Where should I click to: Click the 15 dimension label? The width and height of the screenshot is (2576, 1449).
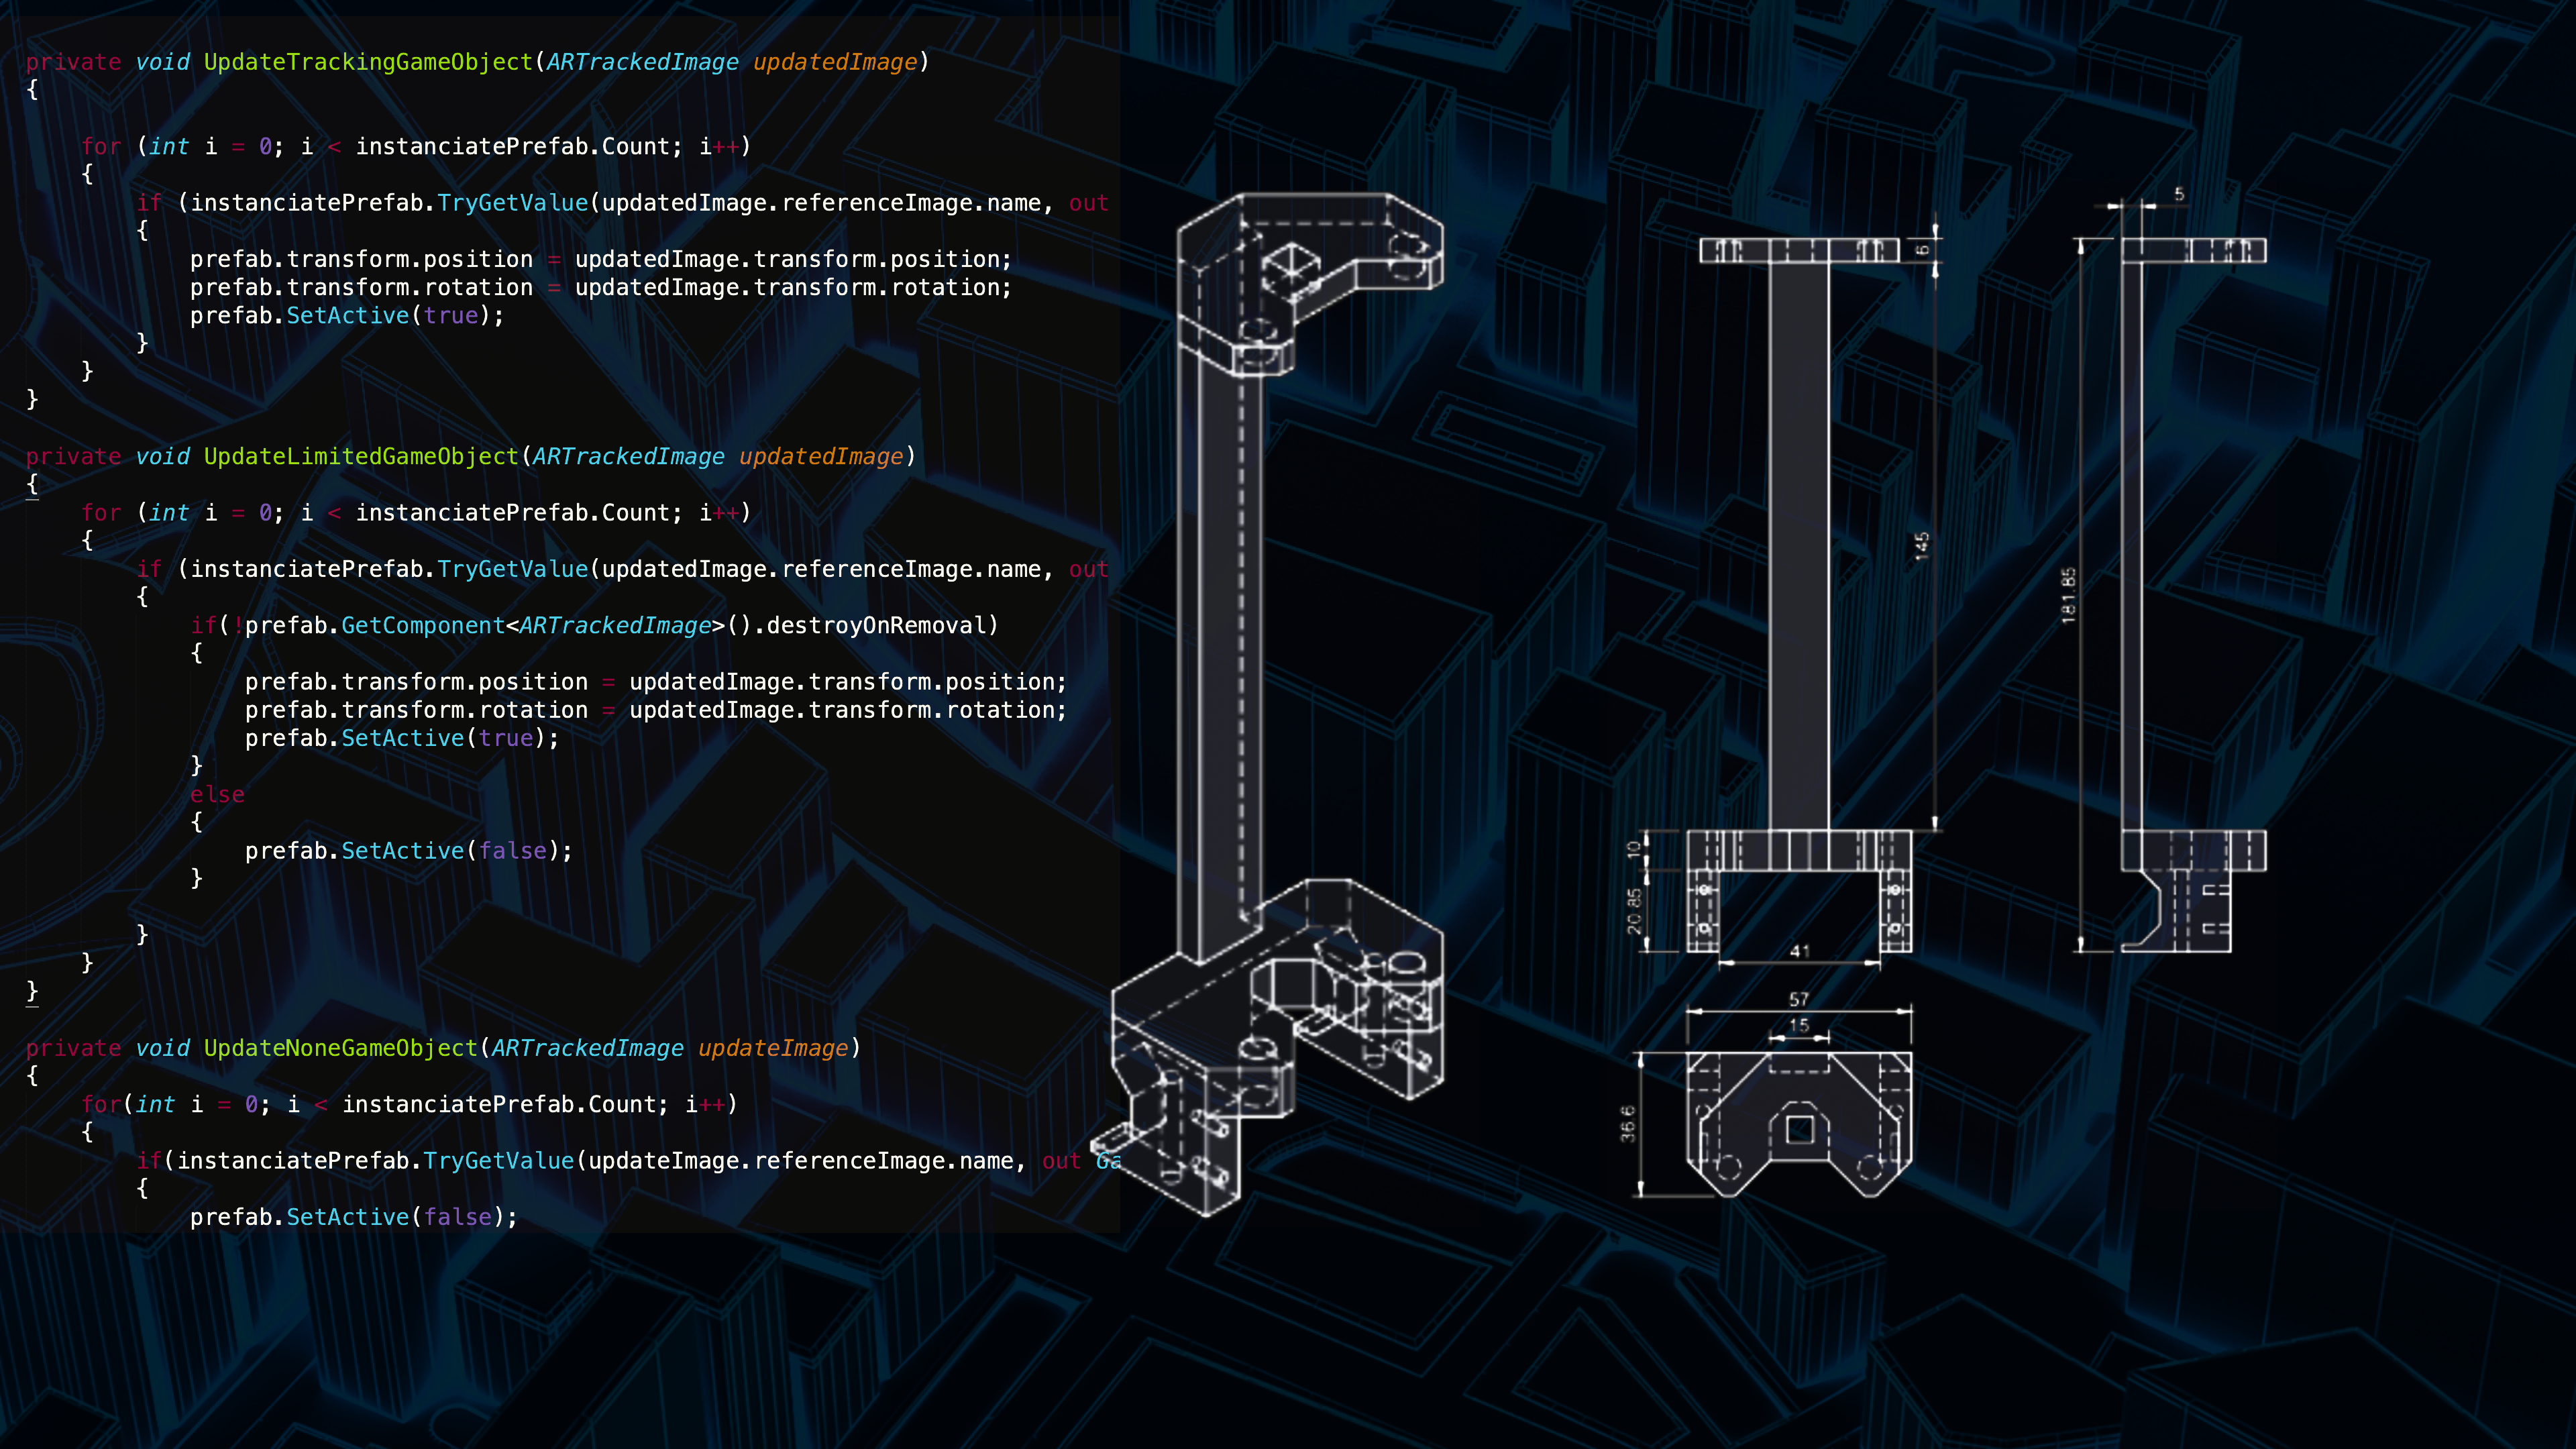coord(1798,1025)
